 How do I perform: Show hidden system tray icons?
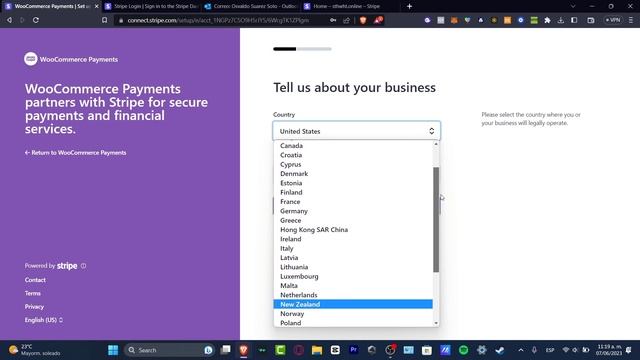click(x=521, y=350)
